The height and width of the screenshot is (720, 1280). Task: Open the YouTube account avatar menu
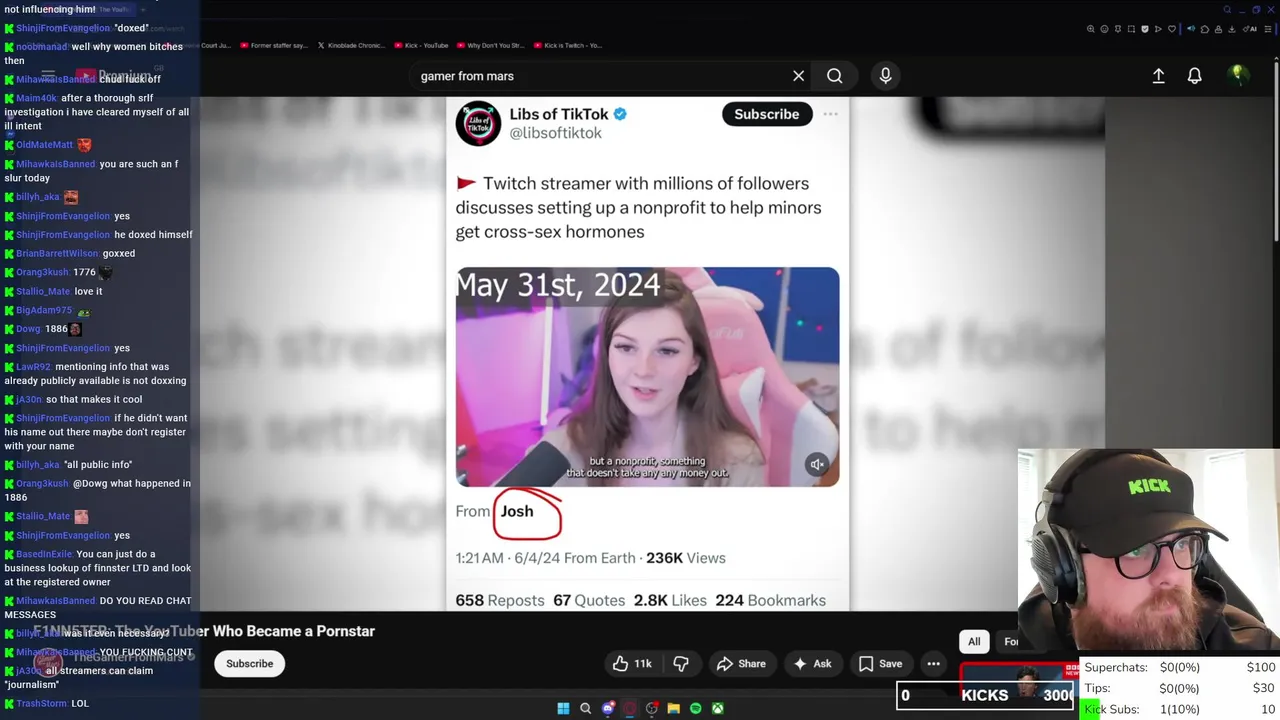tap(1238, 75)
